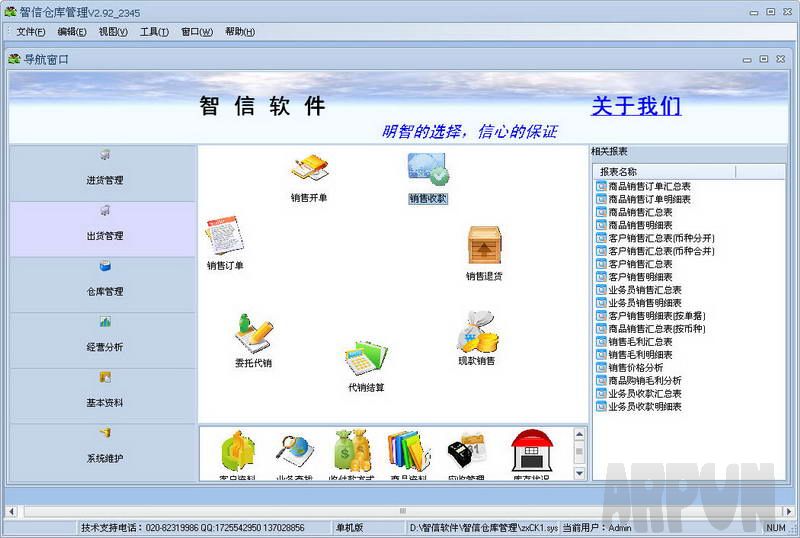Select 出货管理 in the left sidebar

103,229
